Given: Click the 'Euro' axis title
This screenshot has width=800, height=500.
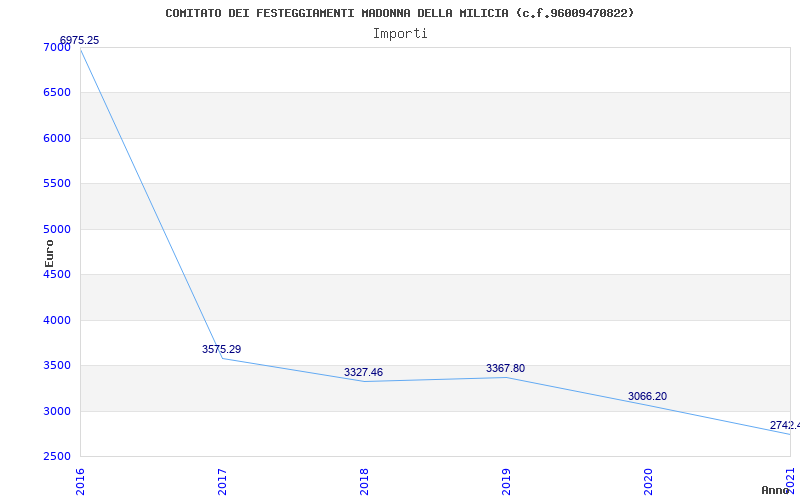Looking at the screenshot, I should coord(49,254).
